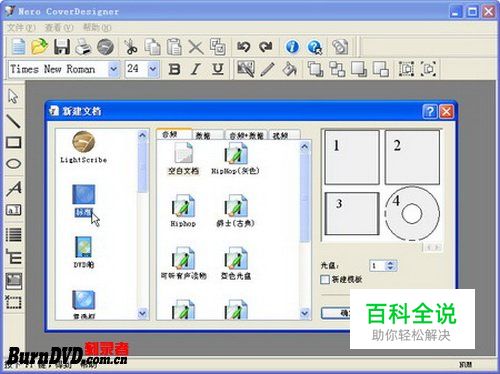500x374 pixels.
Task: Open the font size 24 dropdown
Action: [153, 69]
